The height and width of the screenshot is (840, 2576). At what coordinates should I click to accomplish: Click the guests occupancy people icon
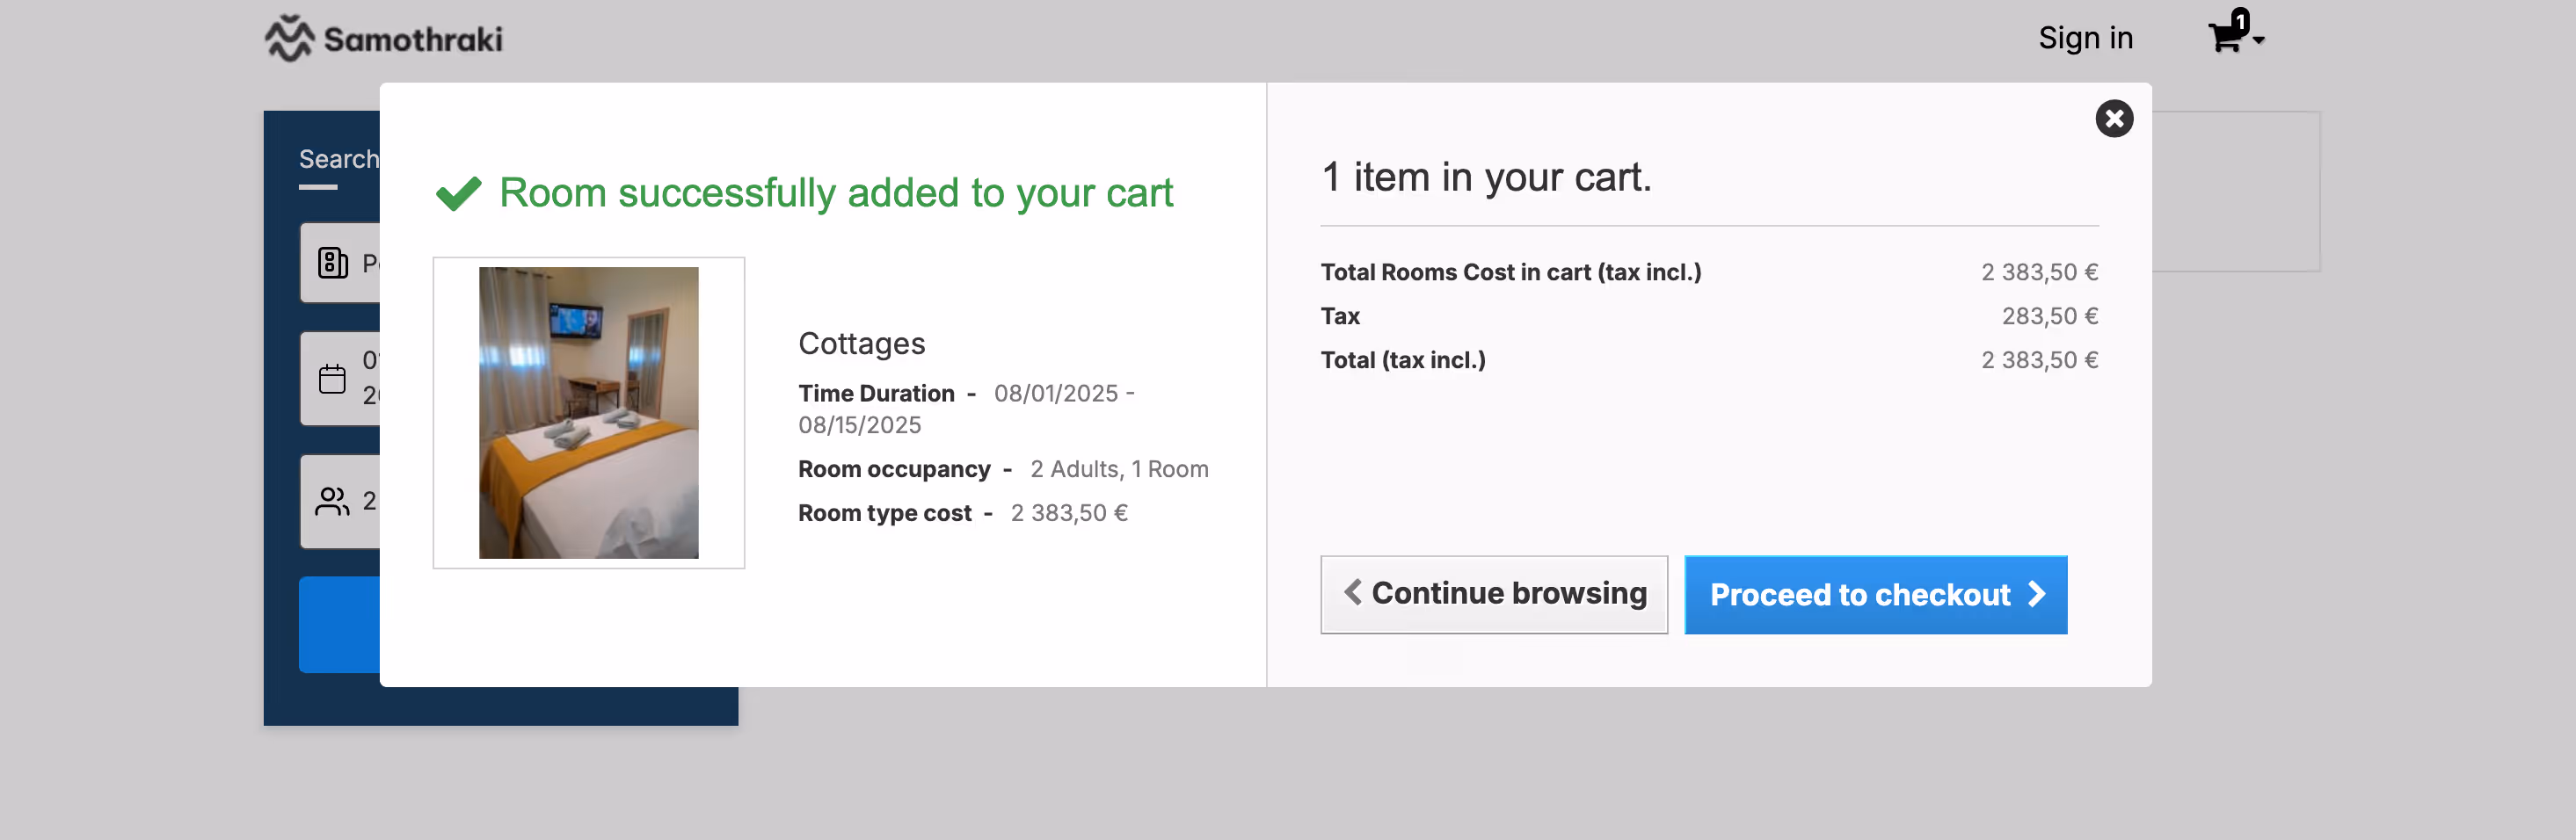tap(332, 501)
